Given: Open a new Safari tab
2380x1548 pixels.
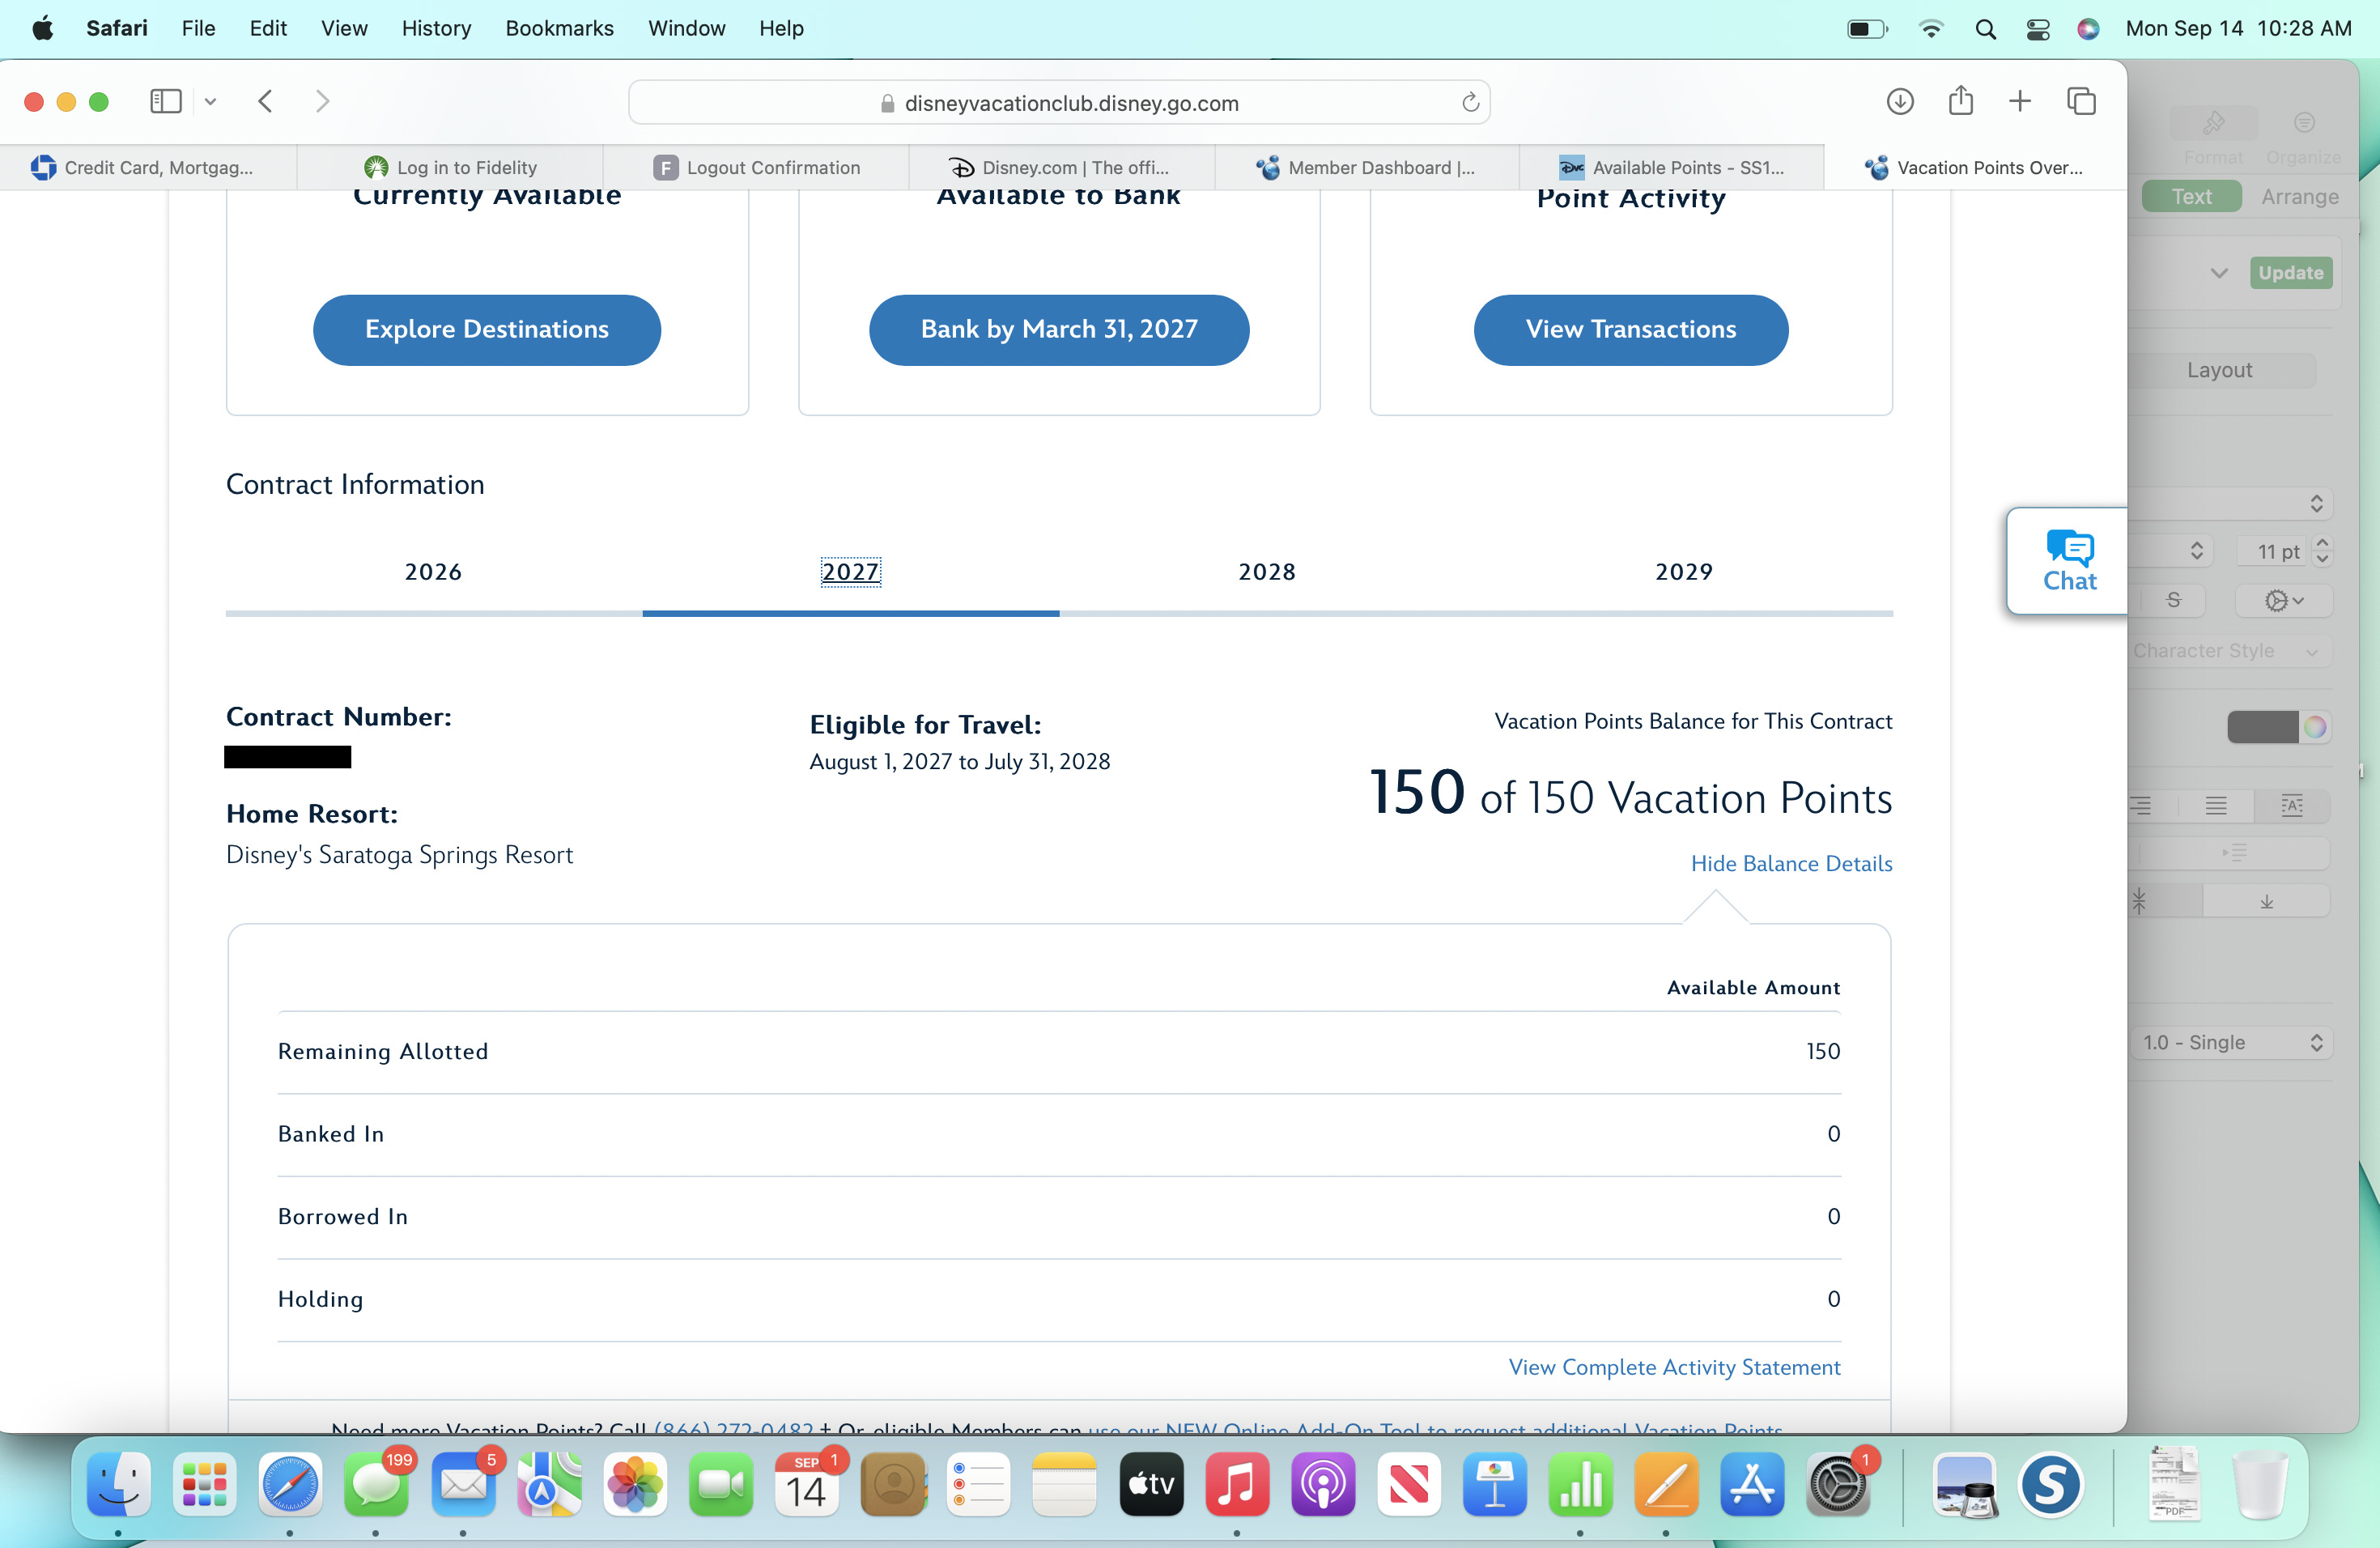Looking at the screenshot, I should (x=2020, y=101).
